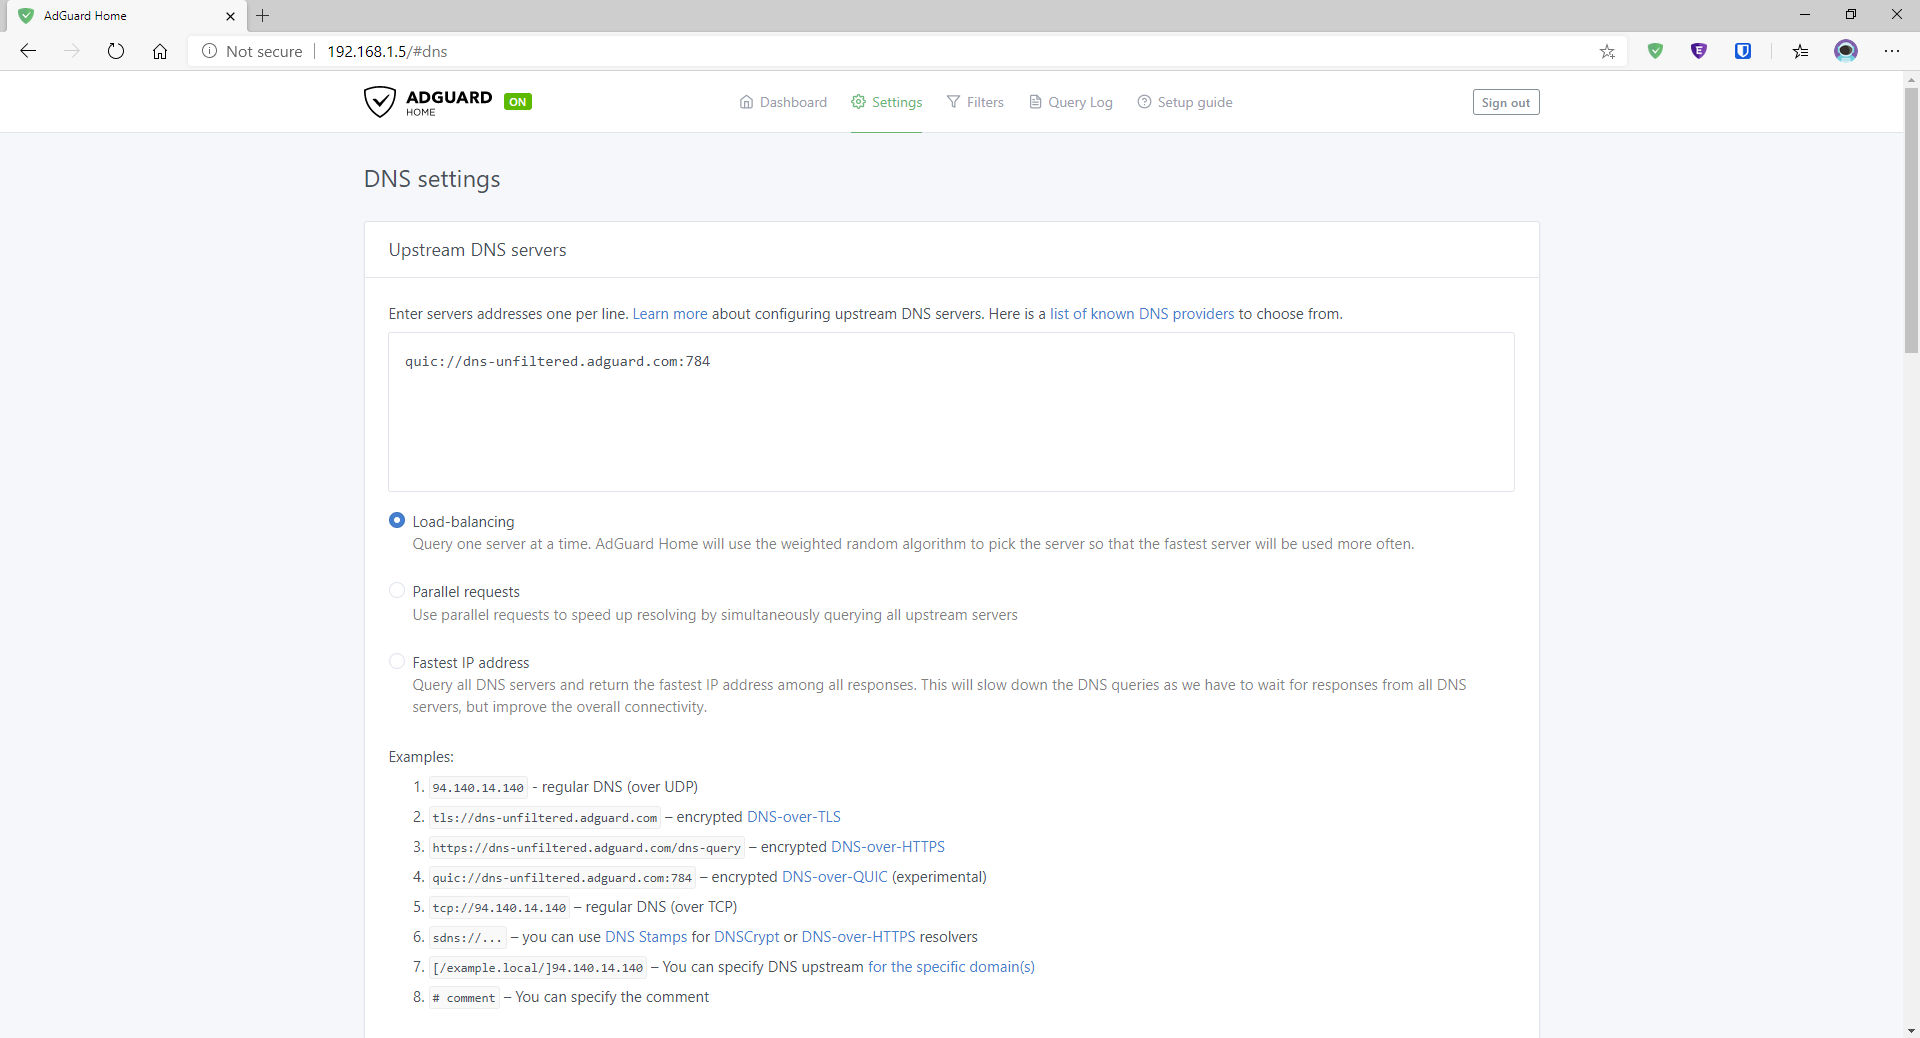Open the Filters menu in navigation
The height and width of the screenshot is (1038, 1920).
pyautogui.click(x=975, y=102)
